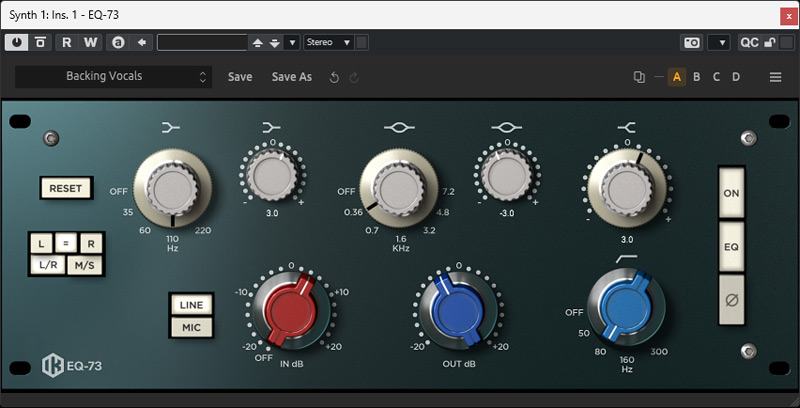This screenshot has width=800, height=408.
Task: Toggle the phase invert Ø switch
Action: [732, 297]
